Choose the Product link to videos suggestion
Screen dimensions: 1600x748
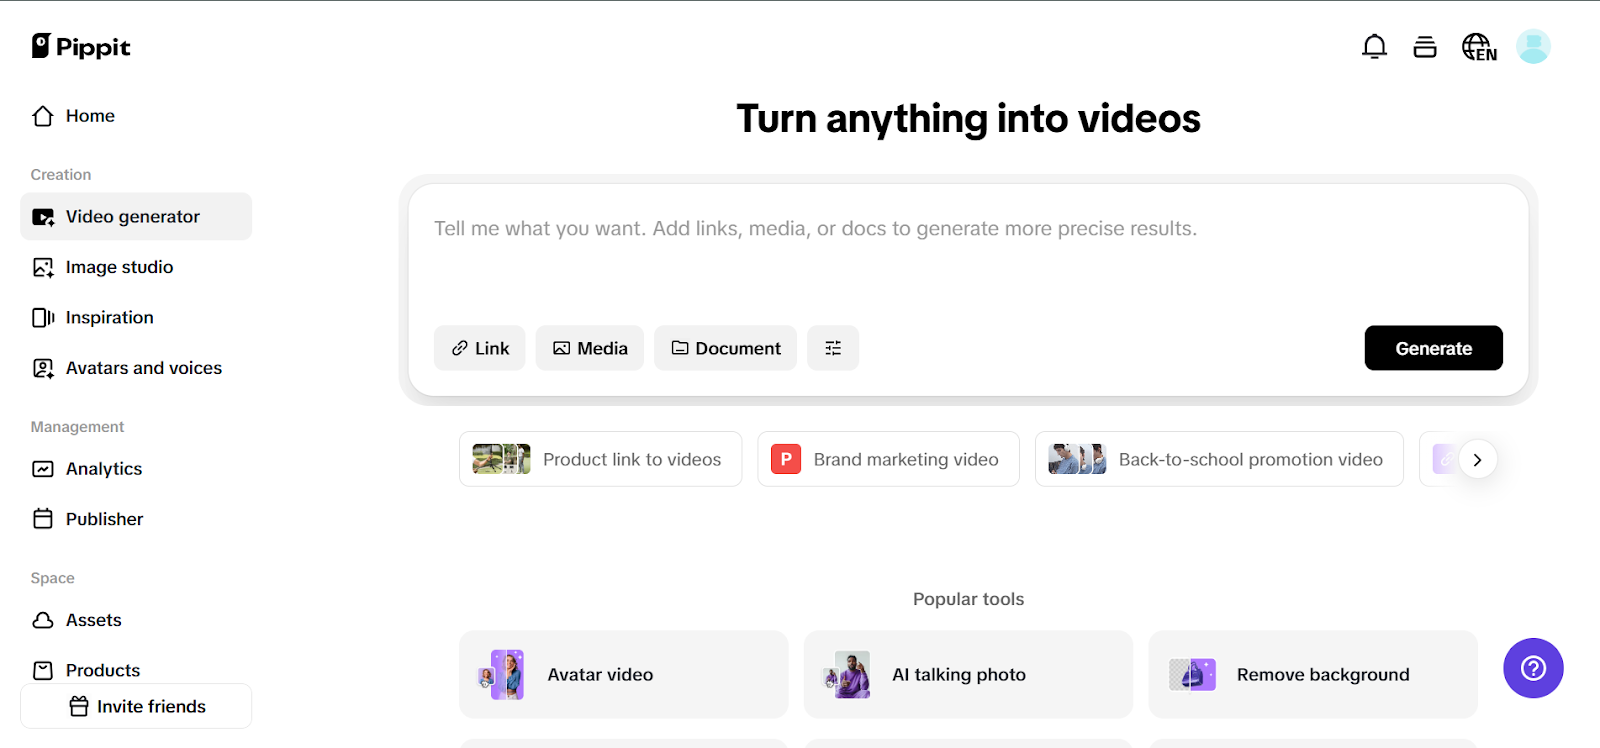click(x=600, y=459)
